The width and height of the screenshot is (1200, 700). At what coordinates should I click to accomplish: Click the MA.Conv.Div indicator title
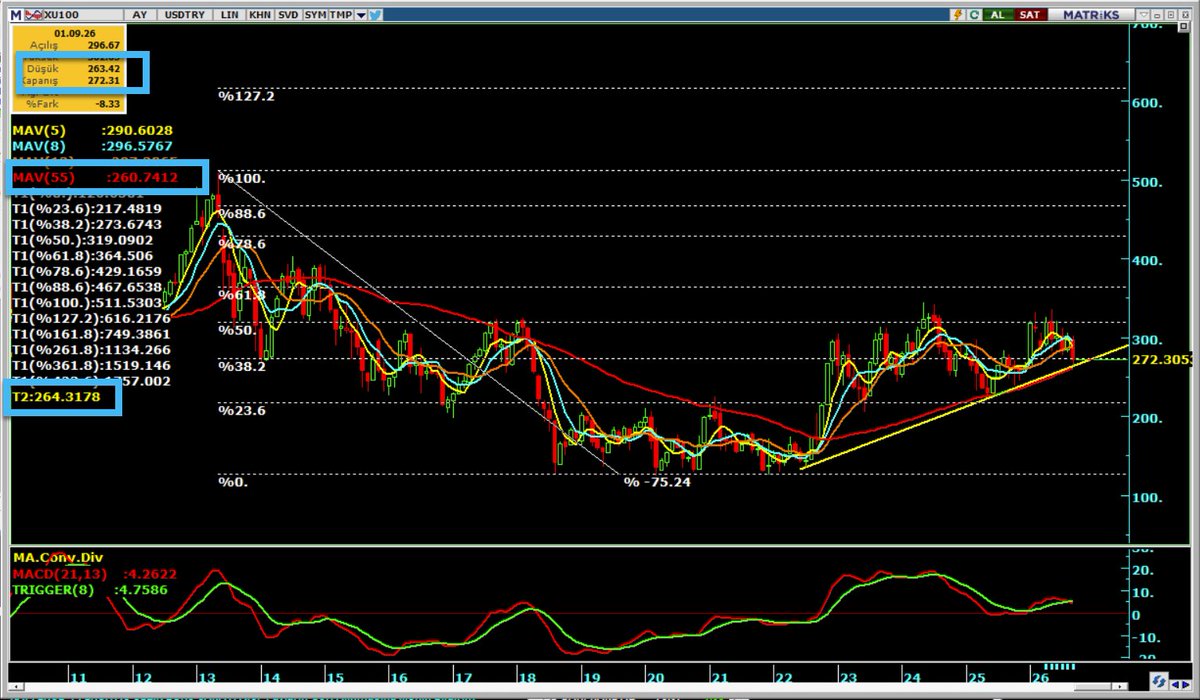click(x=57, y=557)
